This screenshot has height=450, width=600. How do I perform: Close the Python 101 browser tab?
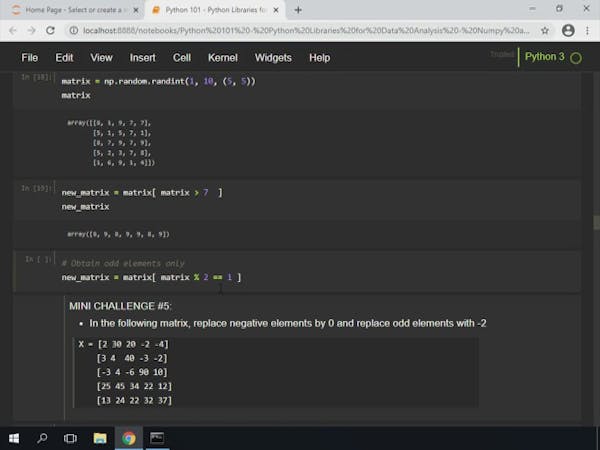[x=276, y=10]
